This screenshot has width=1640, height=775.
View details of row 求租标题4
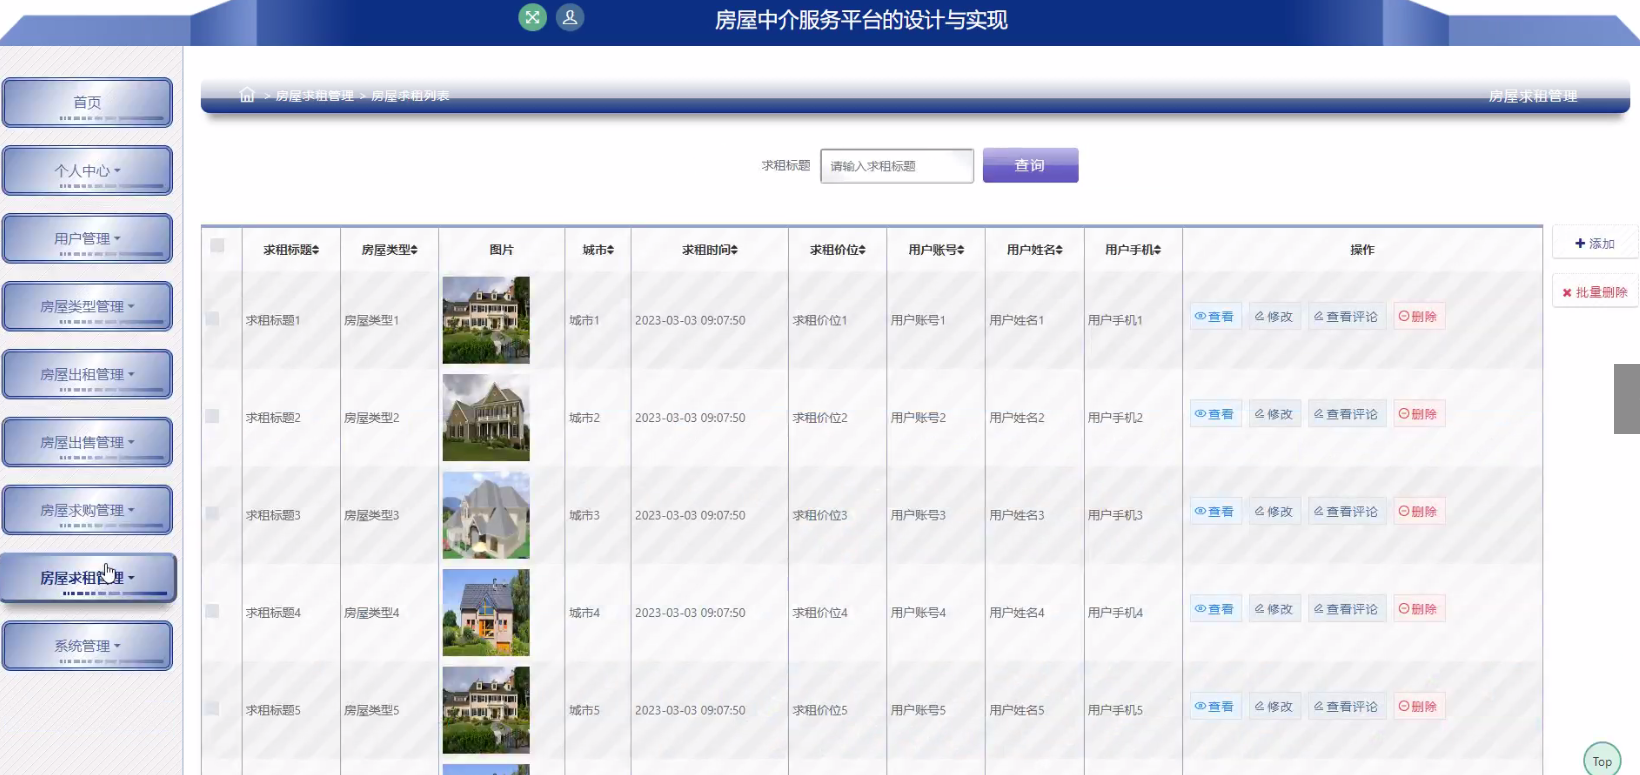coord(1215,609)
